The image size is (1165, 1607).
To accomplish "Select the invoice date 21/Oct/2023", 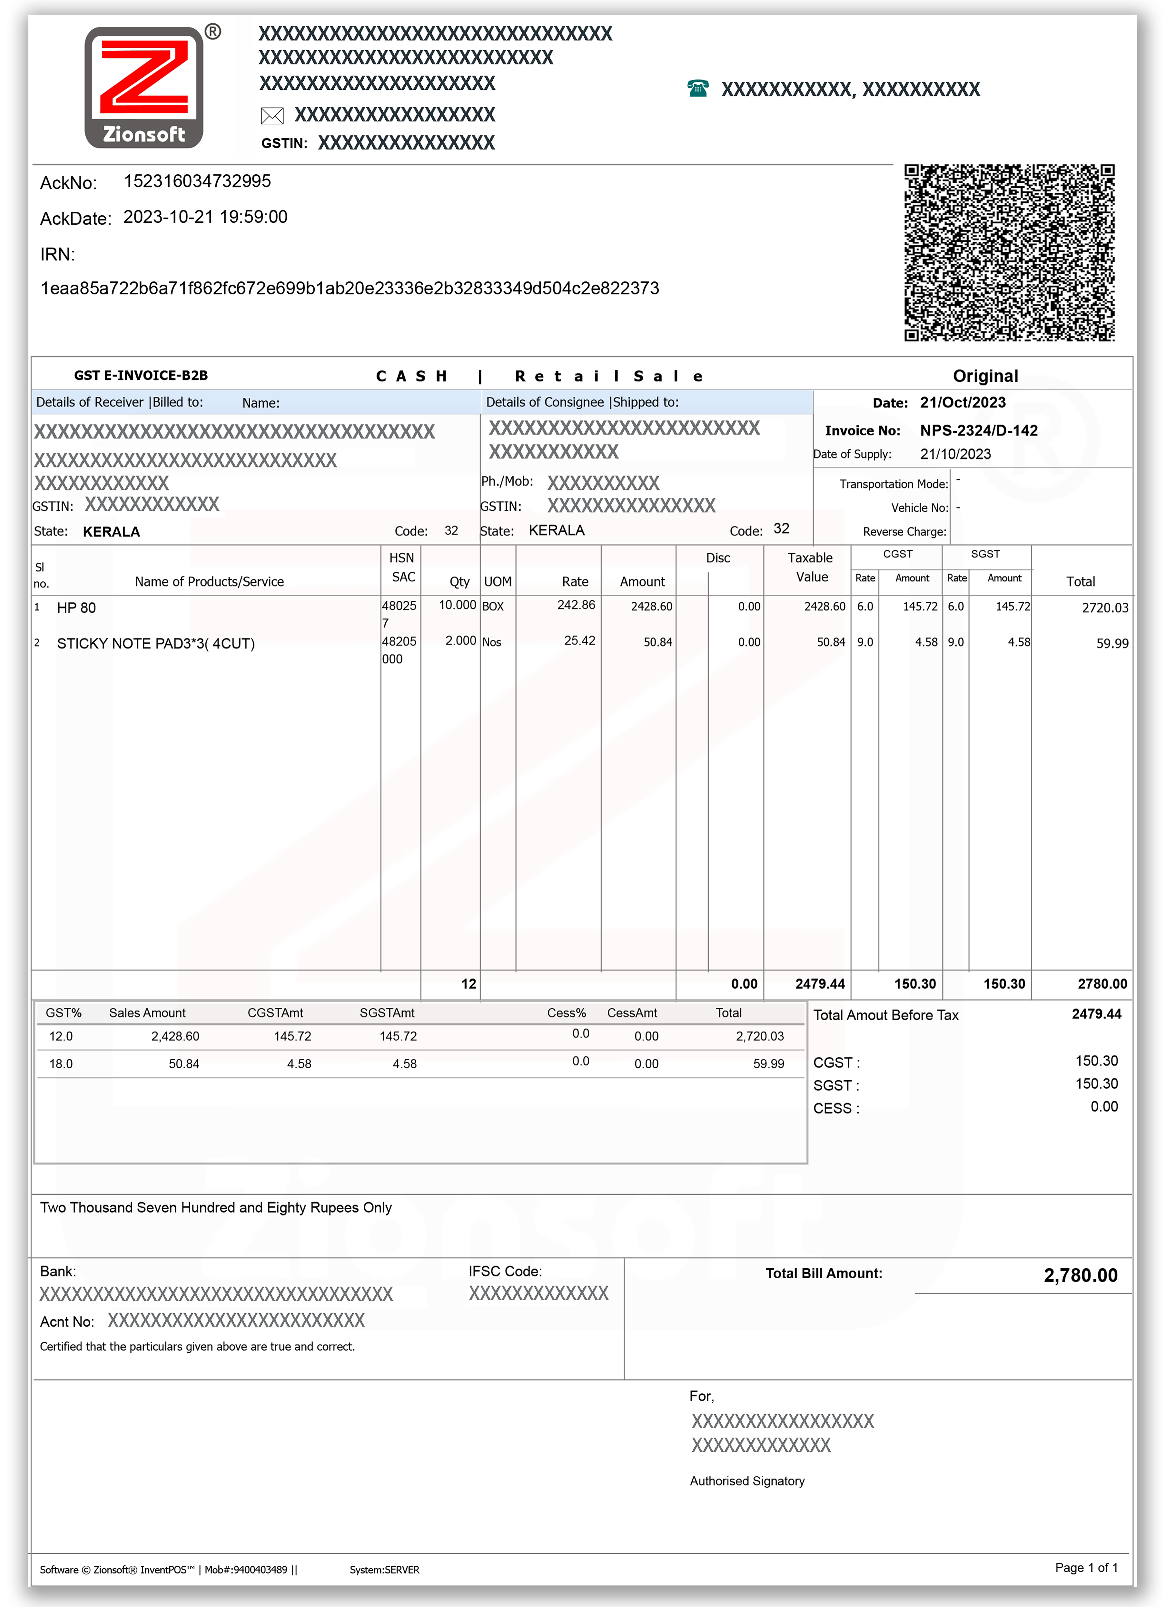I will coord(963,403).
